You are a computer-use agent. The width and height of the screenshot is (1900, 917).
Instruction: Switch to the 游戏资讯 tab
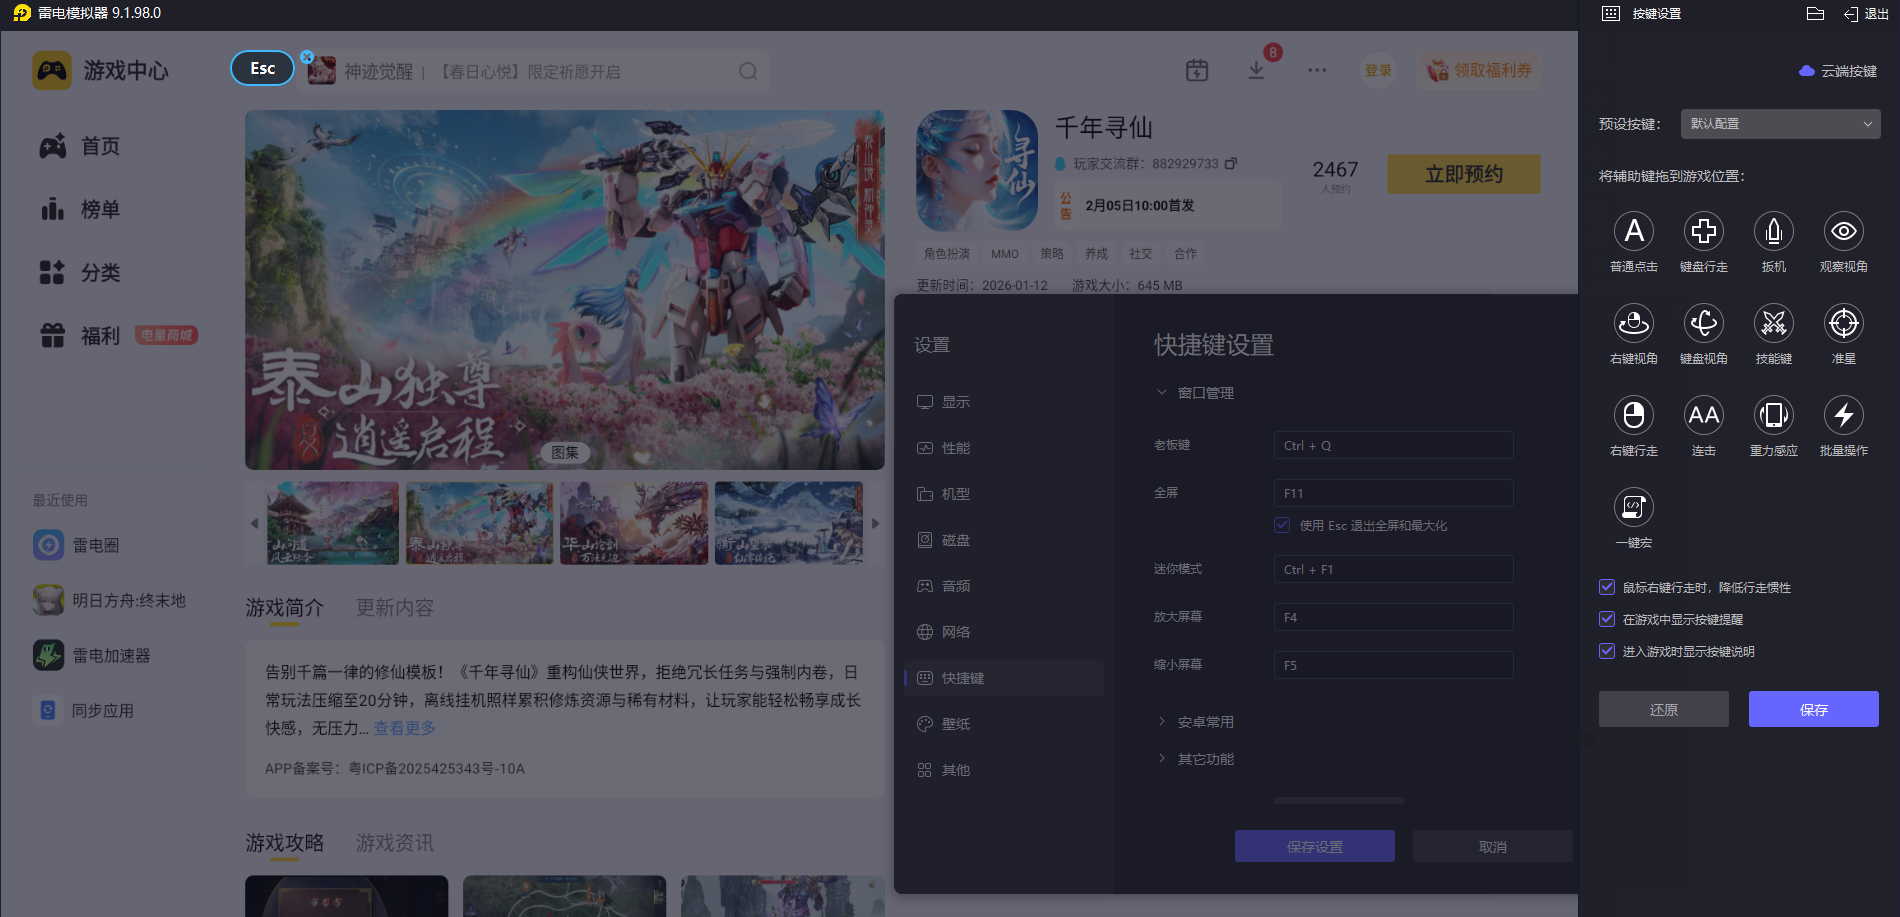pyautogui.click(x=395, y=843)
